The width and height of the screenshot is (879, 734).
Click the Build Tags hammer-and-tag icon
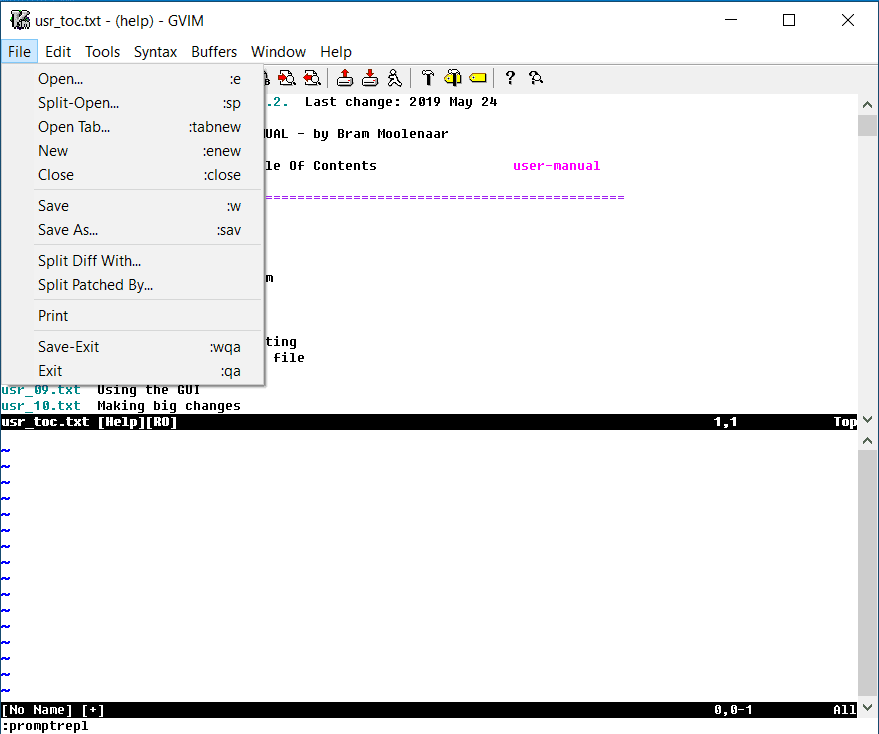point(452,78)
